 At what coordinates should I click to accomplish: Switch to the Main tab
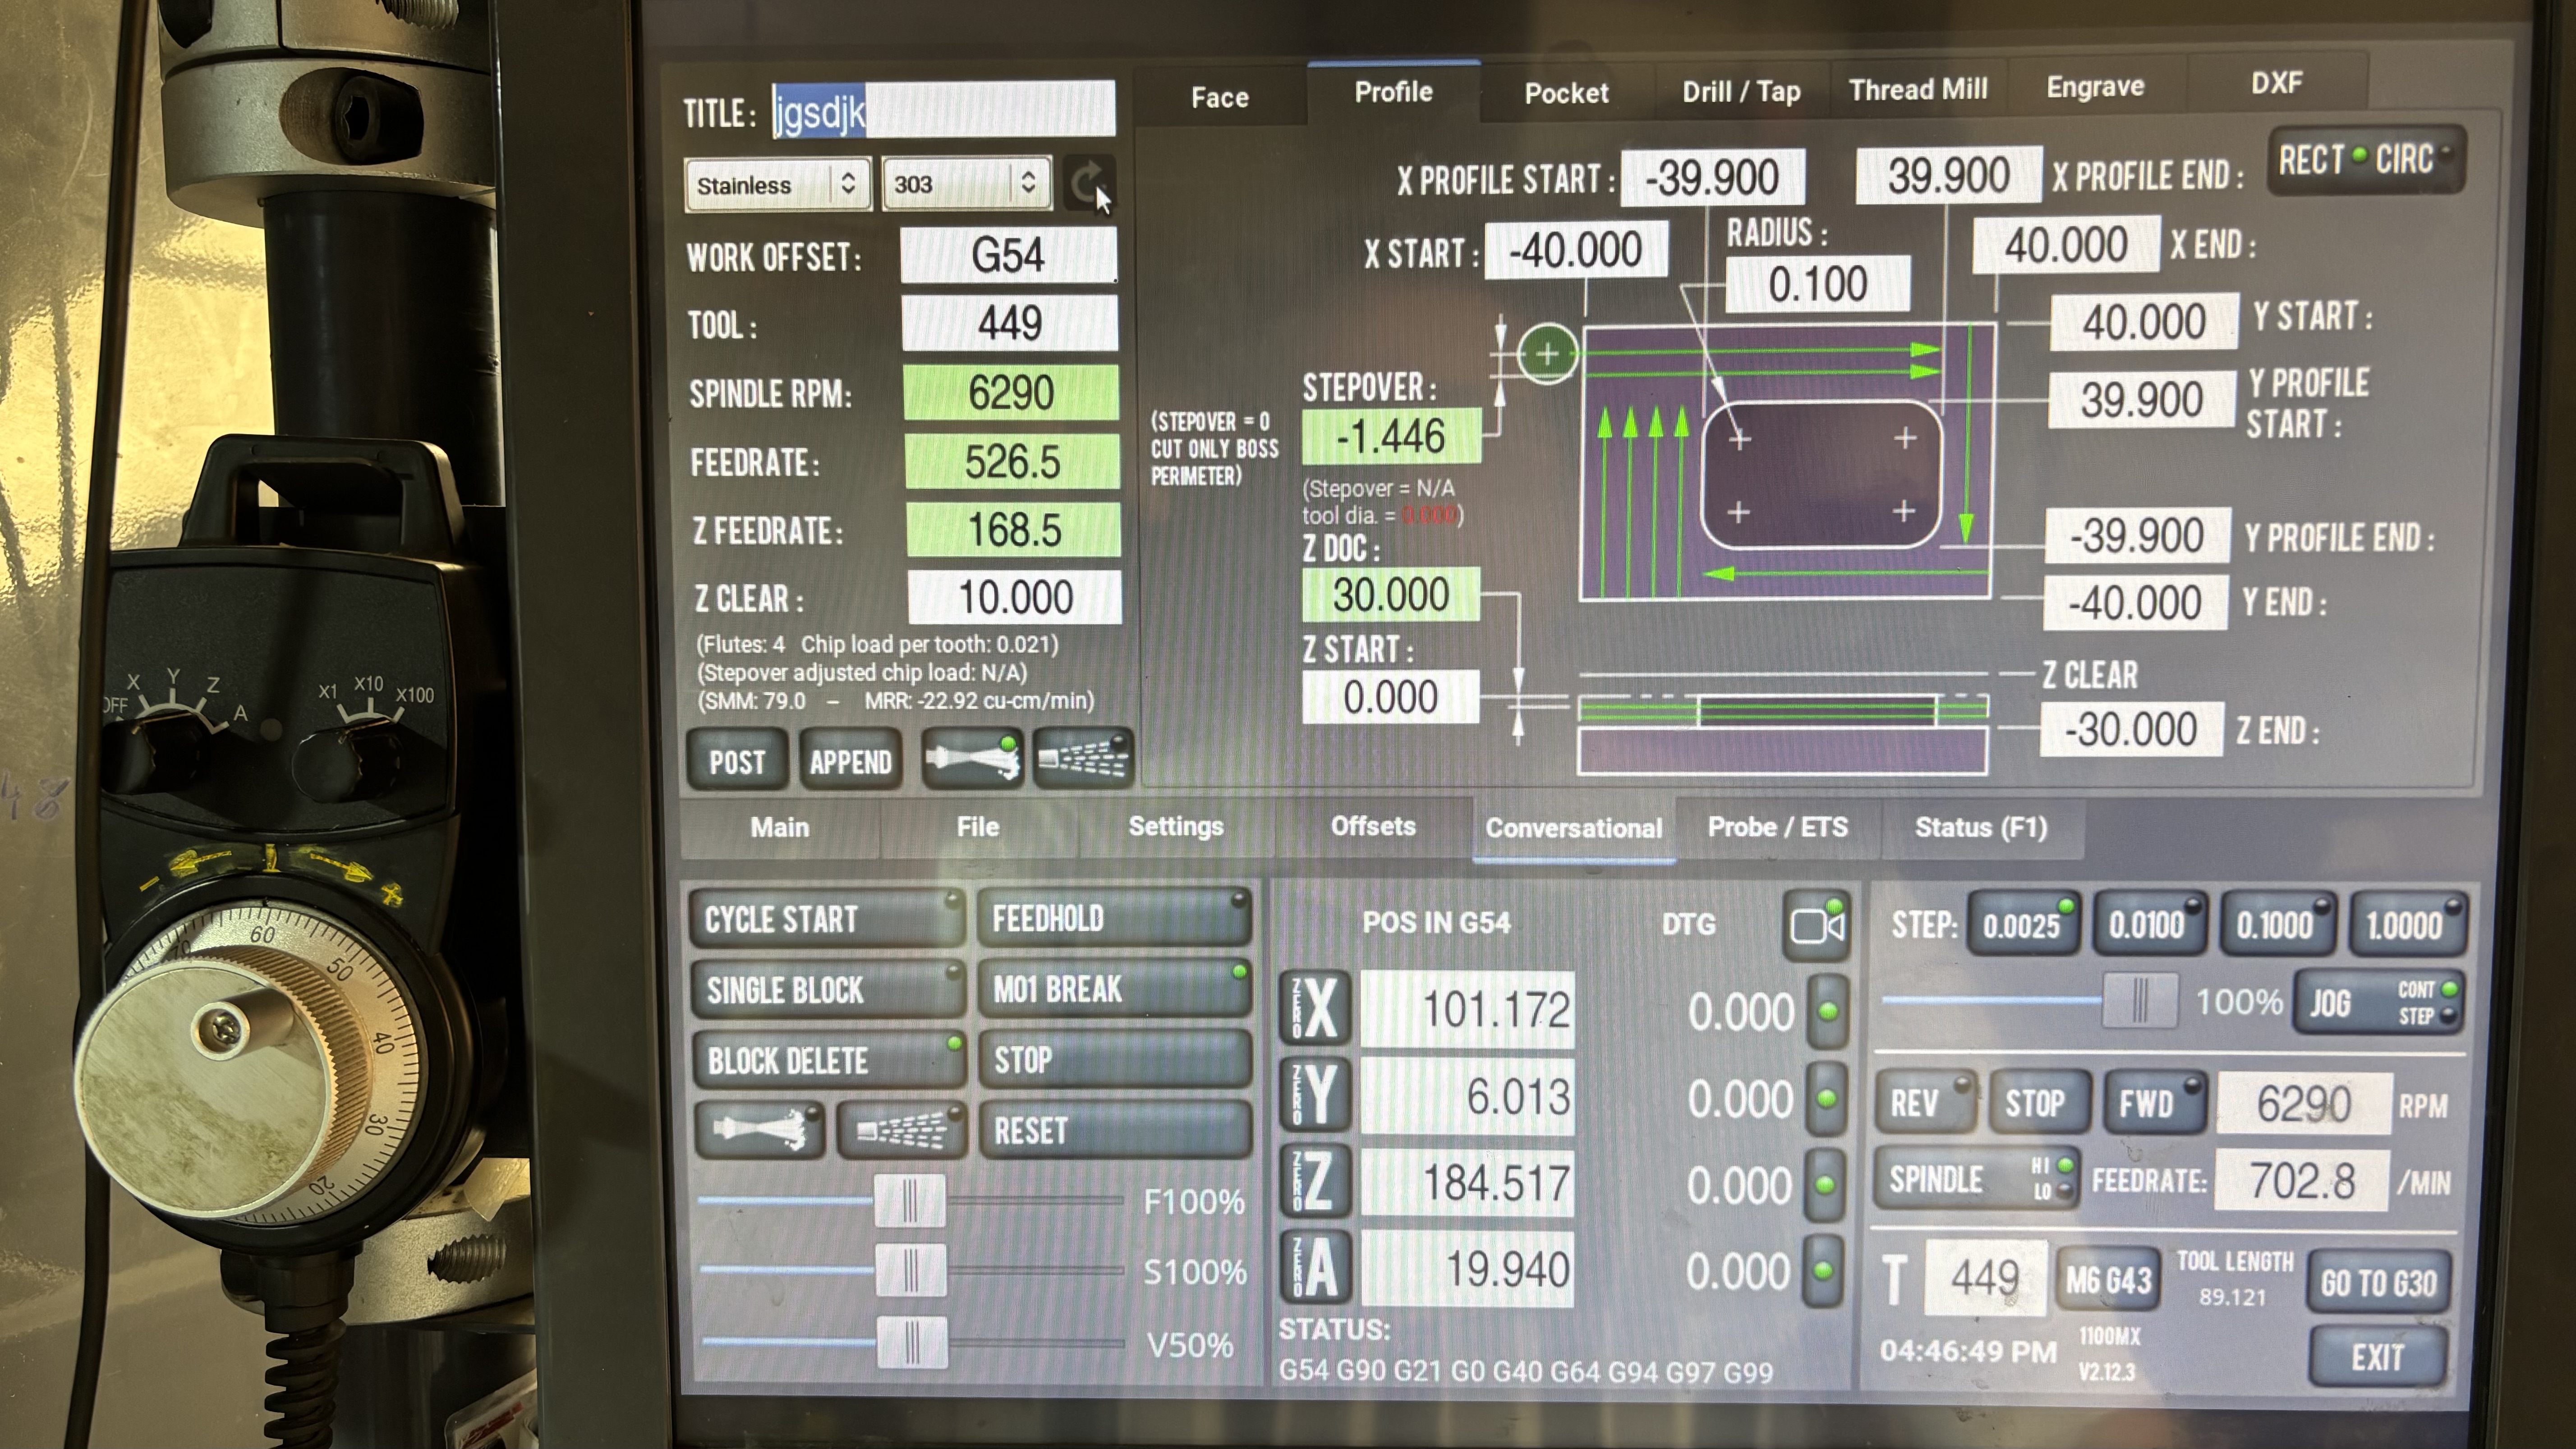click(x=780, y=827)
